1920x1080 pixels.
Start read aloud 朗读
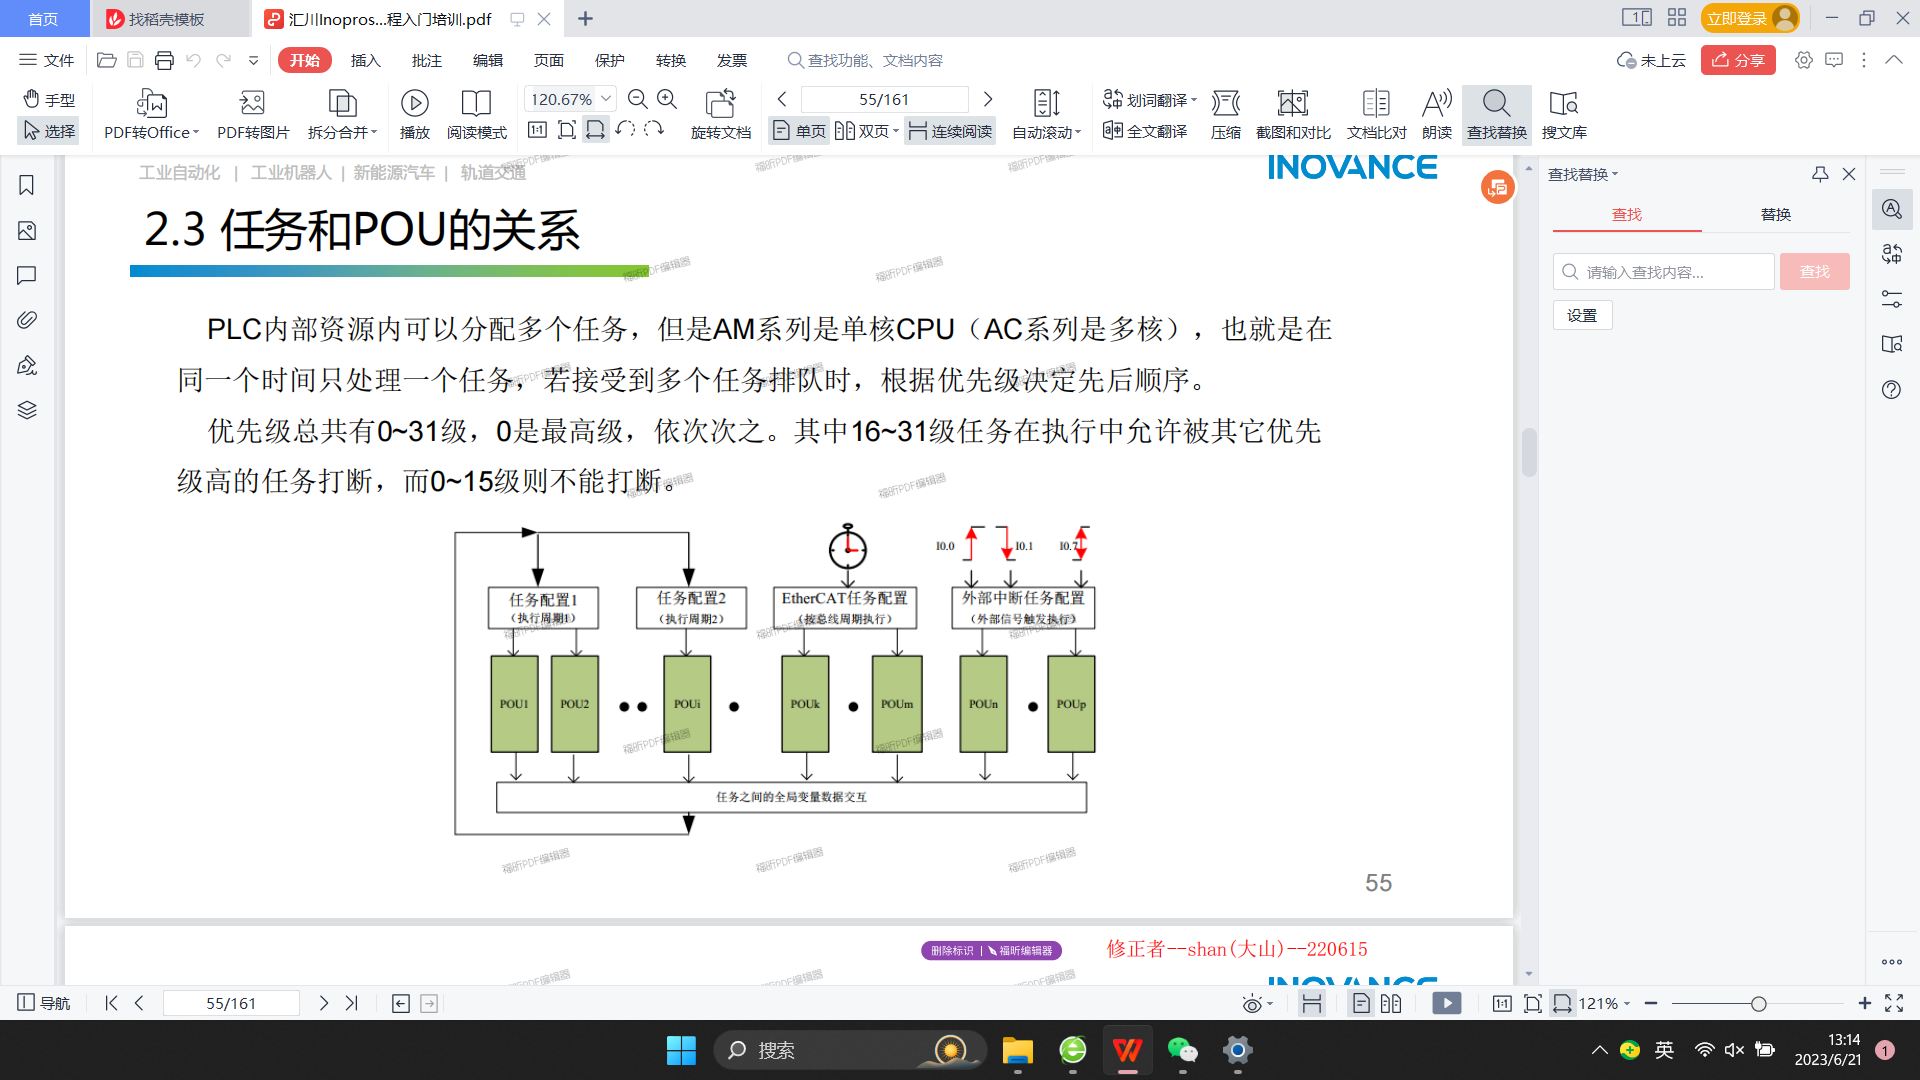pyautogui.click(x=1436, y=115)
